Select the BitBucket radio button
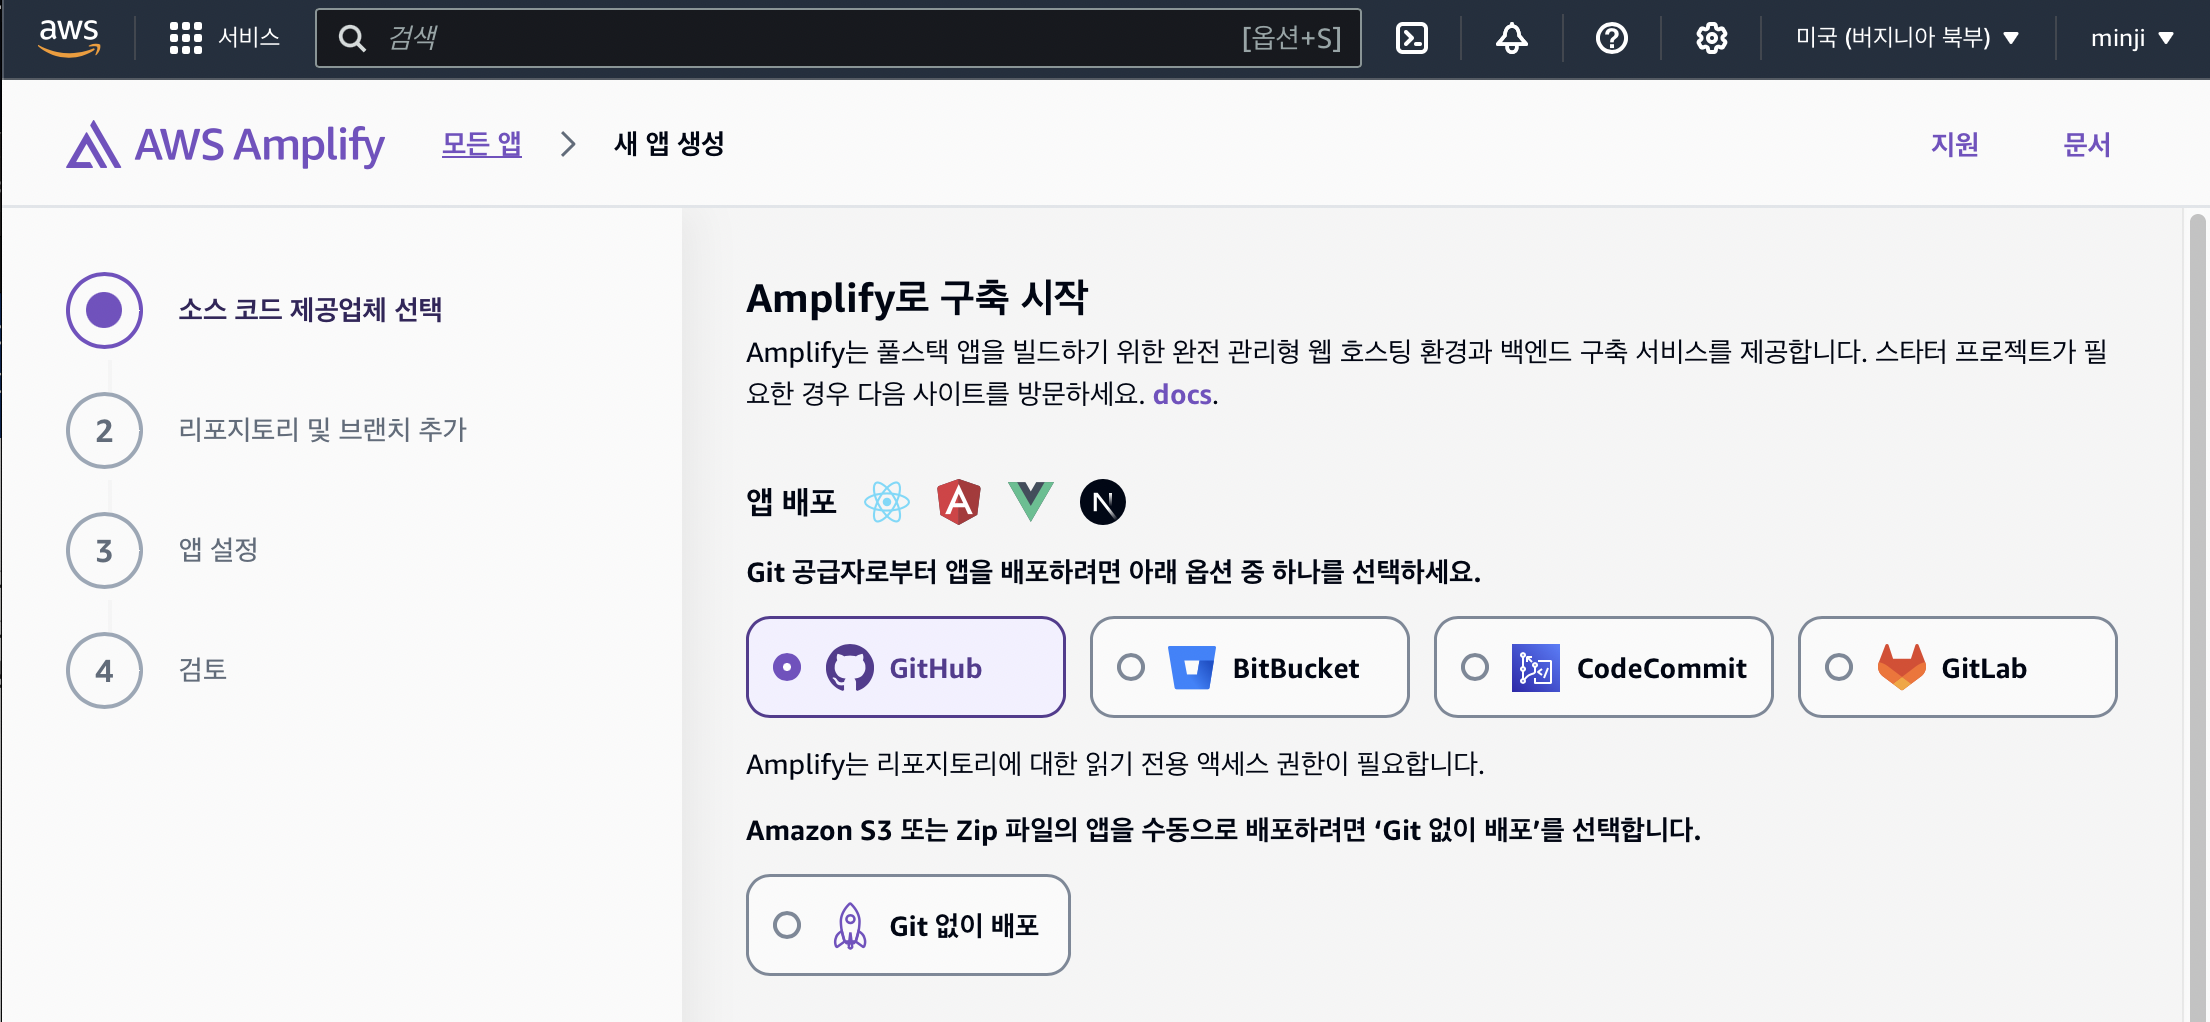The image size is (2210, 1022). click(x=1131, y=667)
